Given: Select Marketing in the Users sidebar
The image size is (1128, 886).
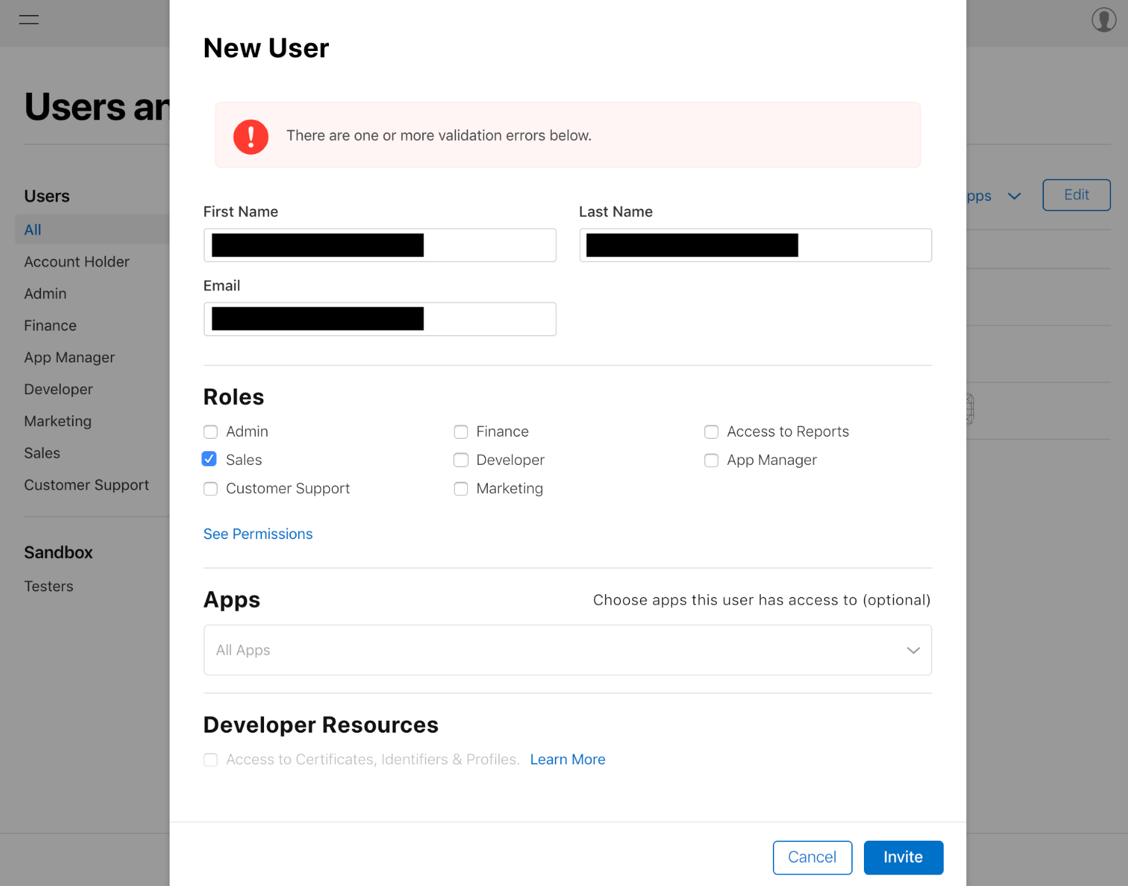Looking at the screenshot, I should pyautogui.click(x=57, y=421).
